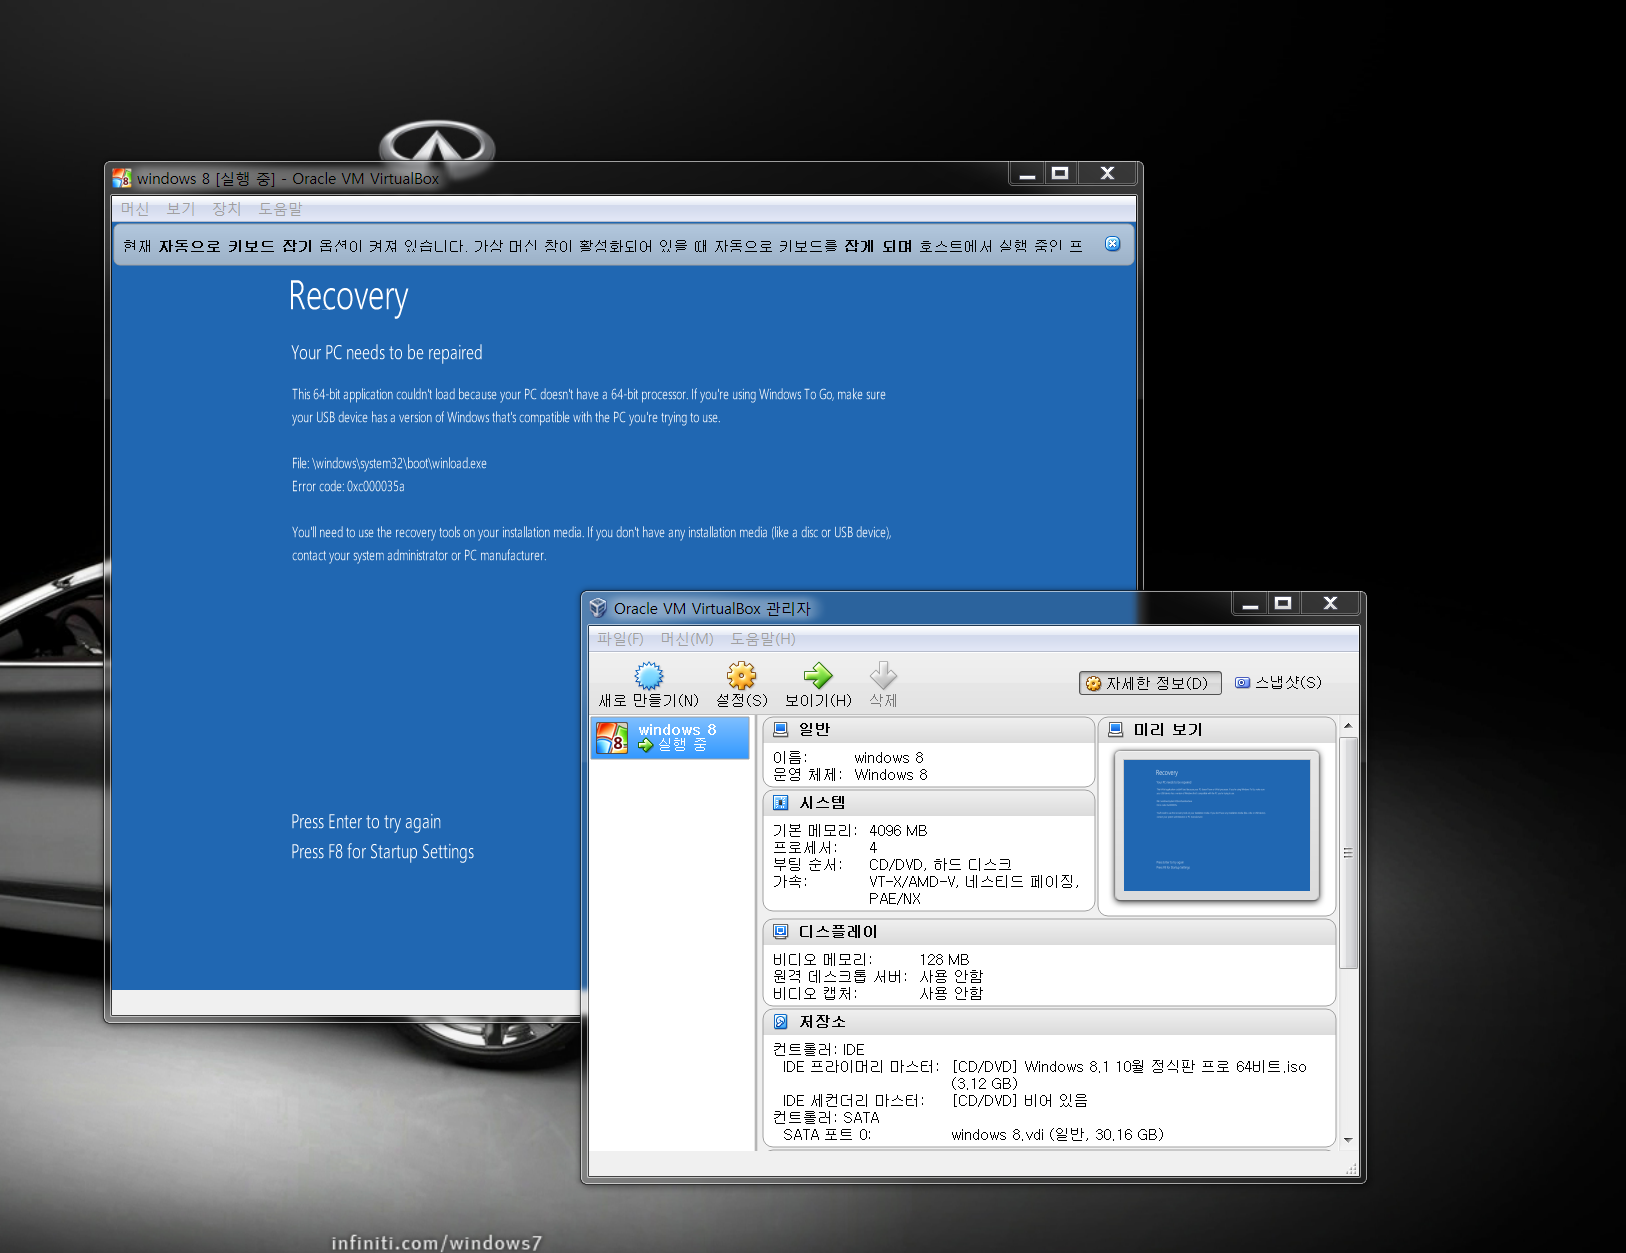Click 'Press Enter to try again' text
The height and width of the screenshot is (1253, 1626).
(366, 822)
